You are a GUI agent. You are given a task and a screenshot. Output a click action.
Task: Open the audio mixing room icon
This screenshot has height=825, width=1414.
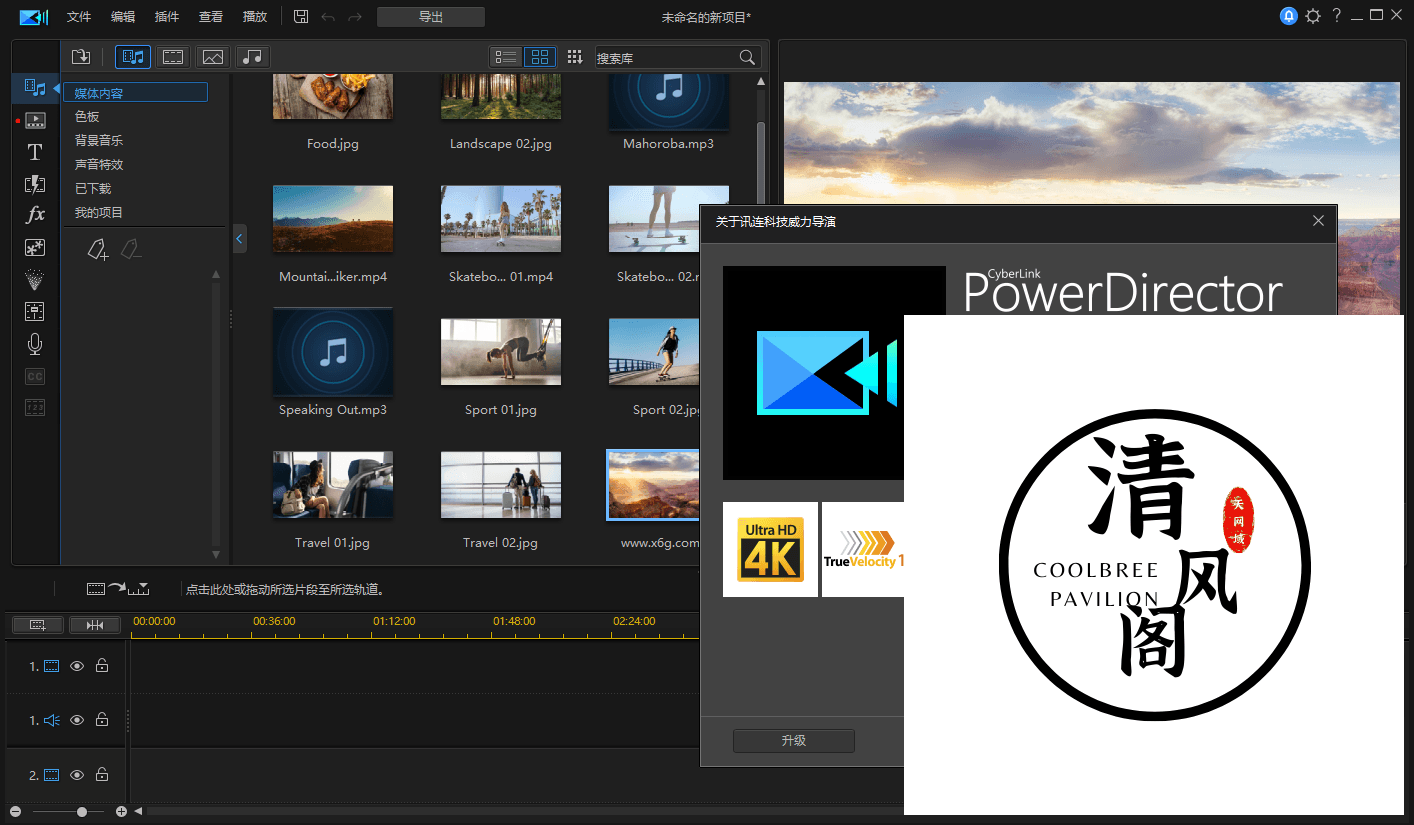coord(35,311)
